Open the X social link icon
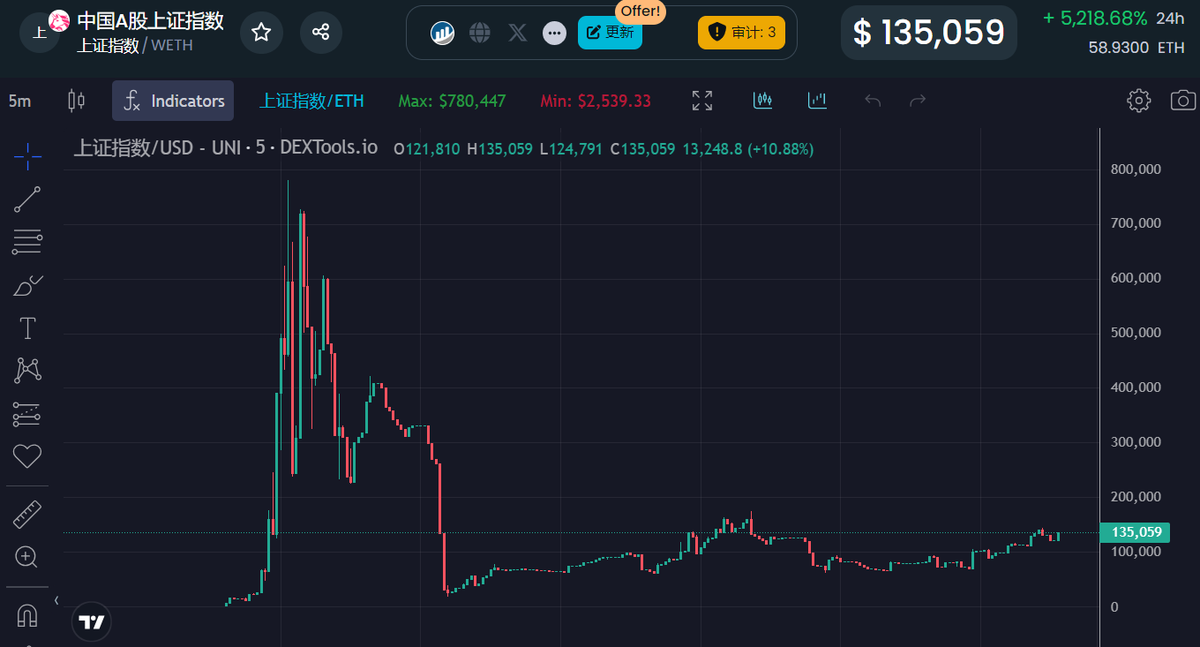 (517, 33)
